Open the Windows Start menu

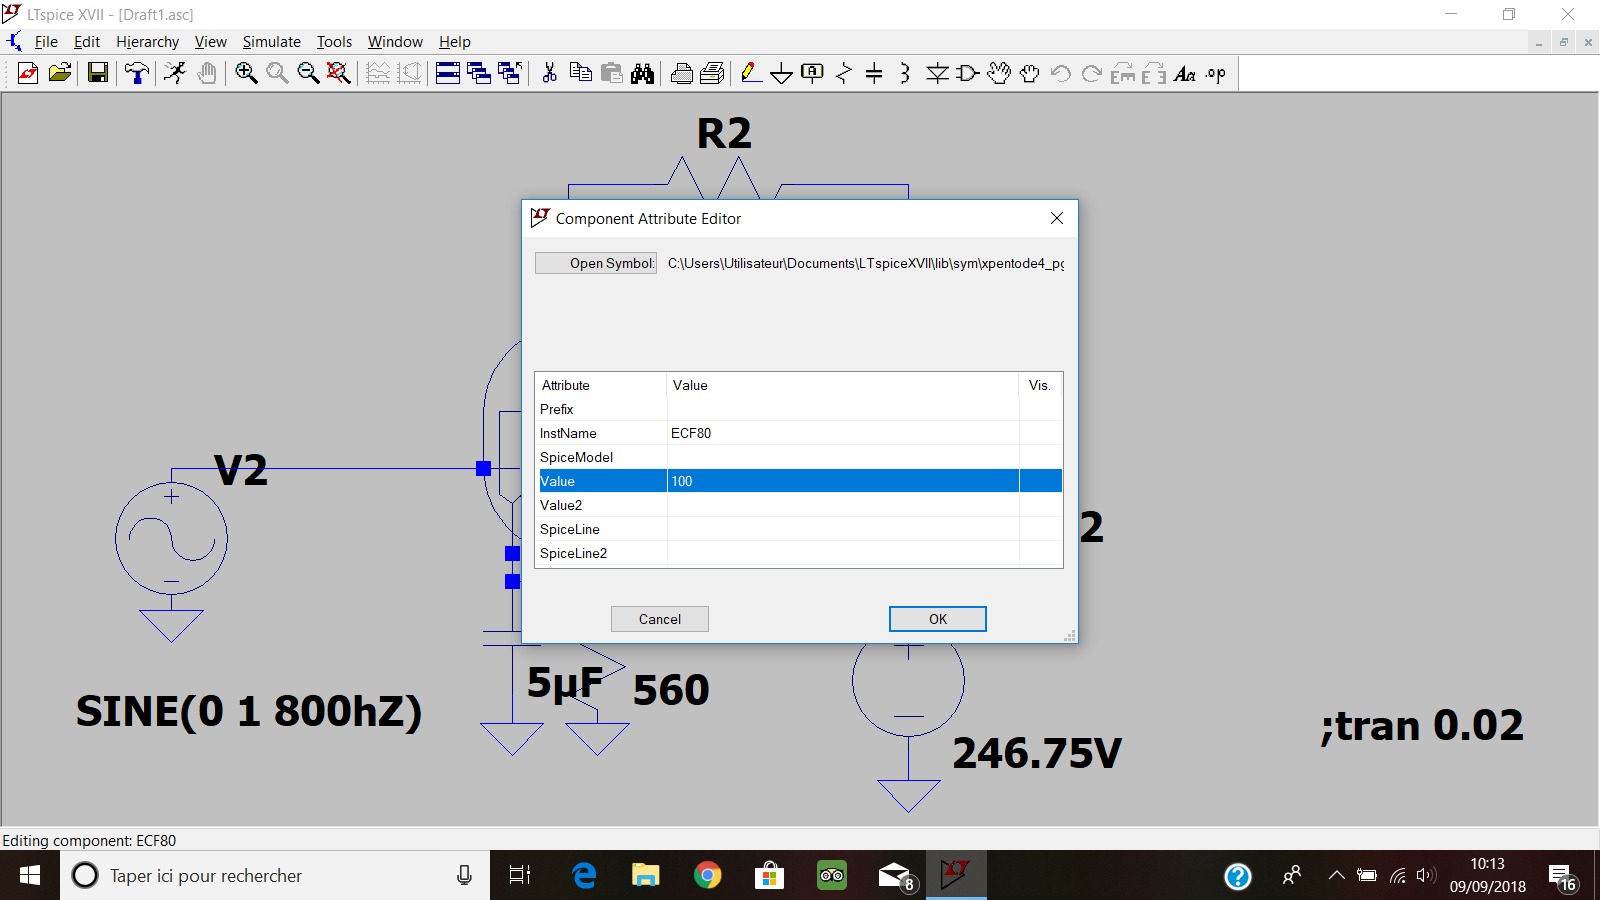point(30,875)
